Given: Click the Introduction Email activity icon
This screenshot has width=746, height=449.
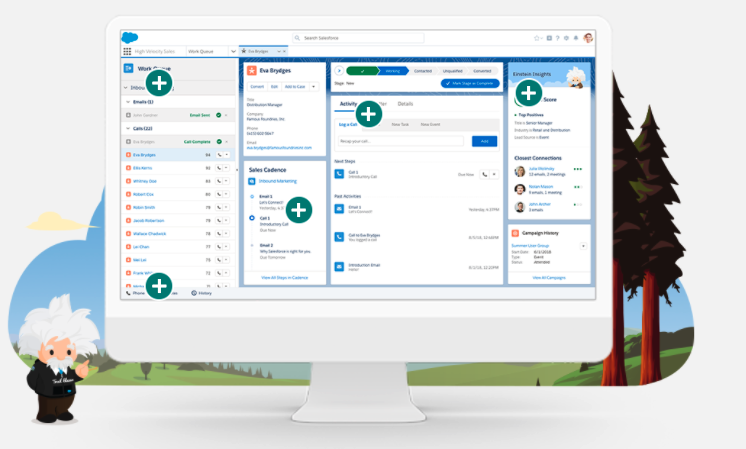Looking at the screenshot, I should pyautogui.click(x=339, y=266).
